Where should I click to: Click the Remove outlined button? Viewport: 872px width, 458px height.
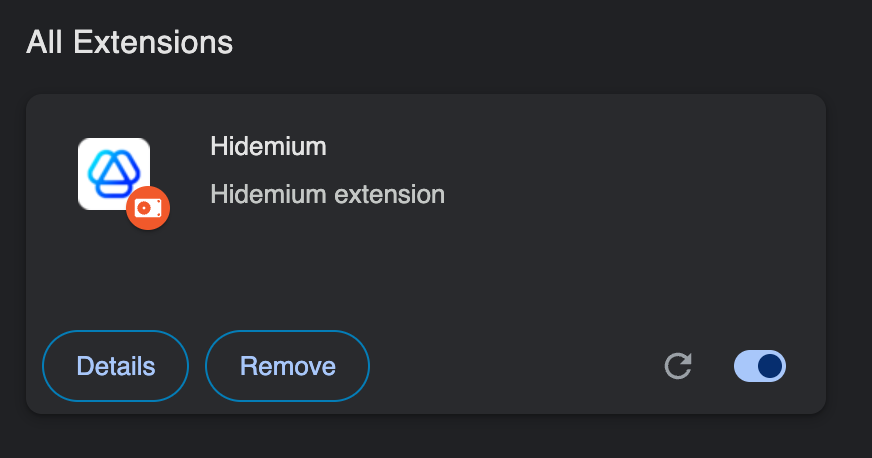coord(288,366)
